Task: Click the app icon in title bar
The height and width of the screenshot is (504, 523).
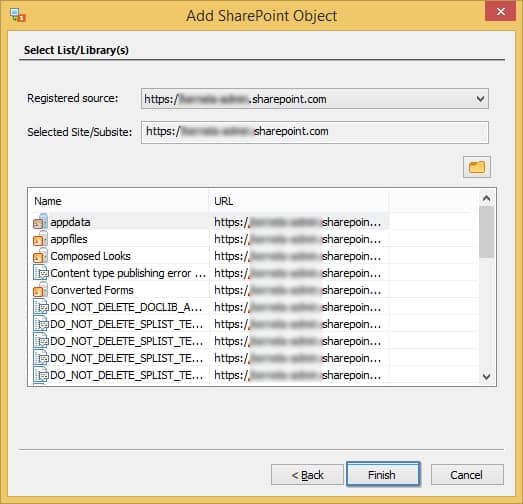Action: [x=18, y=15]
